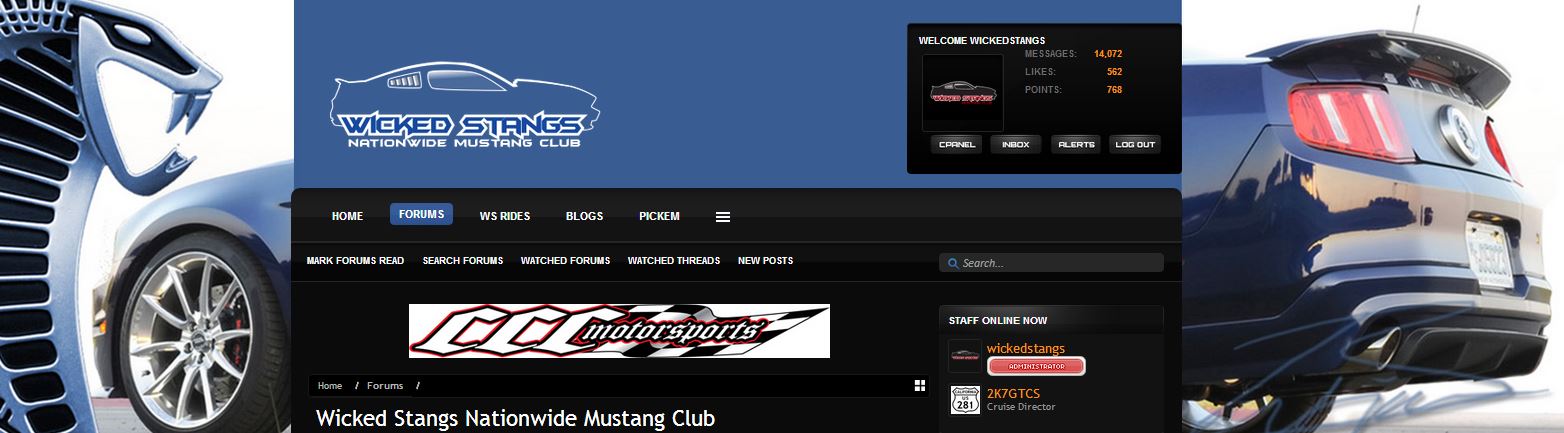Open the Alerts button
This screenshot has height=433, width=1564.
1076,144
